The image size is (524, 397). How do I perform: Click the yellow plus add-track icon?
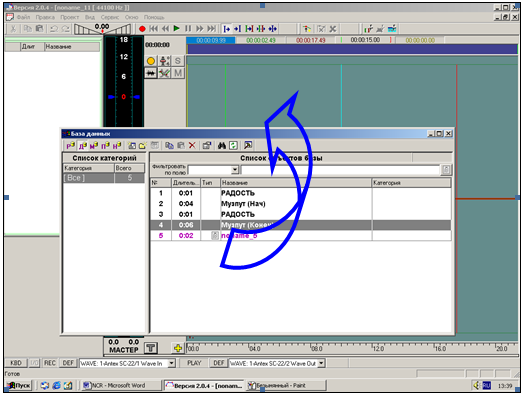(178, 348)
